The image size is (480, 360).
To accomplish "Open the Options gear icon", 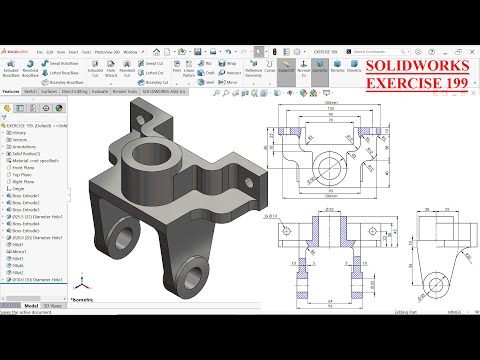I will click(297, 52).
